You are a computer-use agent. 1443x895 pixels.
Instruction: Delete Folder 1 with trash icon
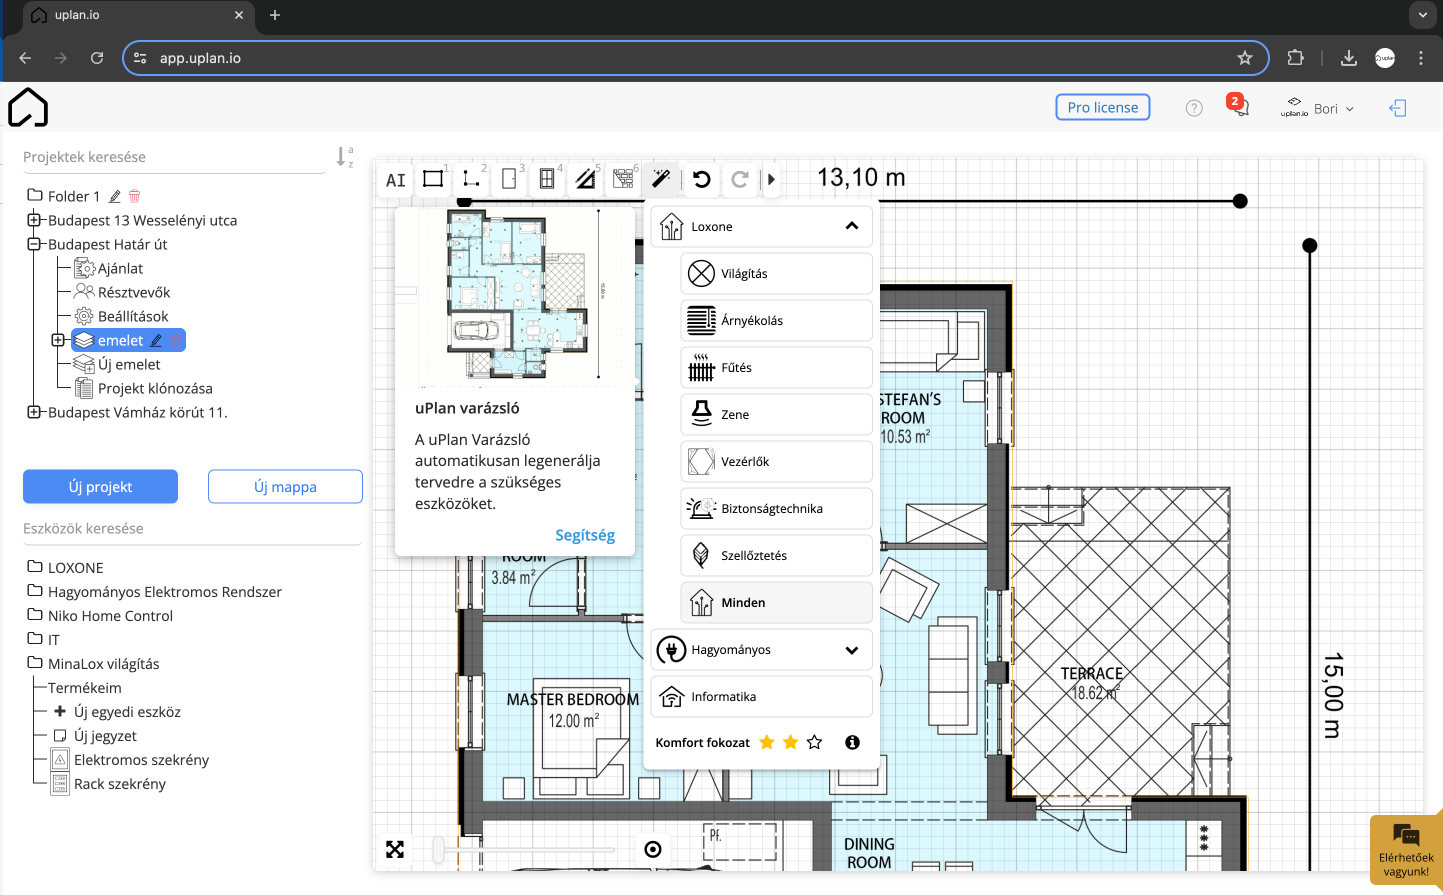(x=135, y=196)
